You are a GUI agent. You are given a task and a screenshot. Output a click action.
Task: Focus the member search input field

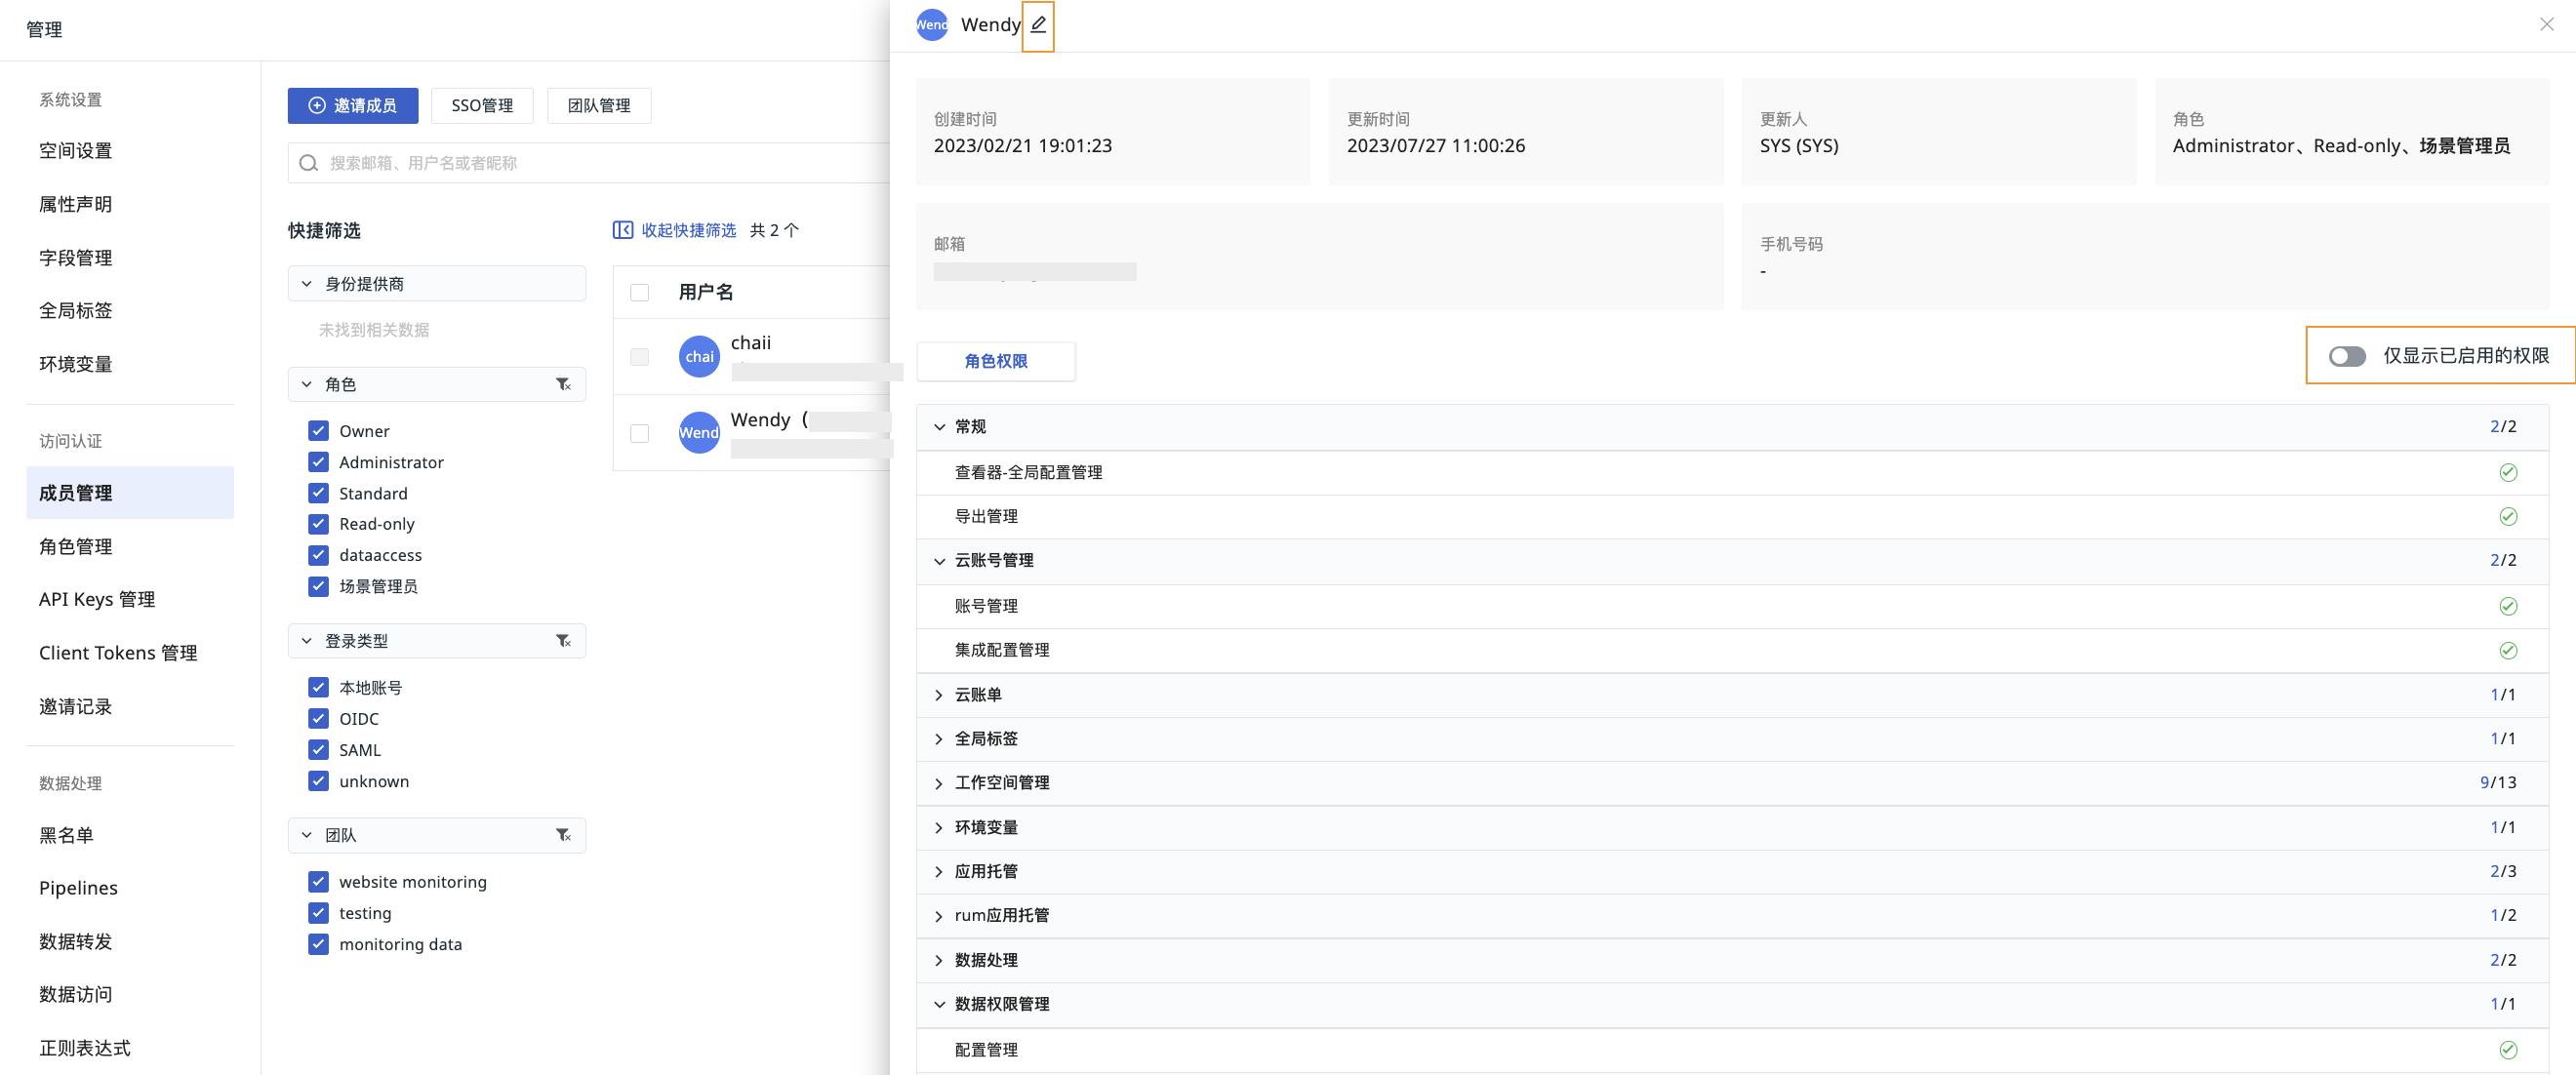pyautogui.click(x=590, y=163)
